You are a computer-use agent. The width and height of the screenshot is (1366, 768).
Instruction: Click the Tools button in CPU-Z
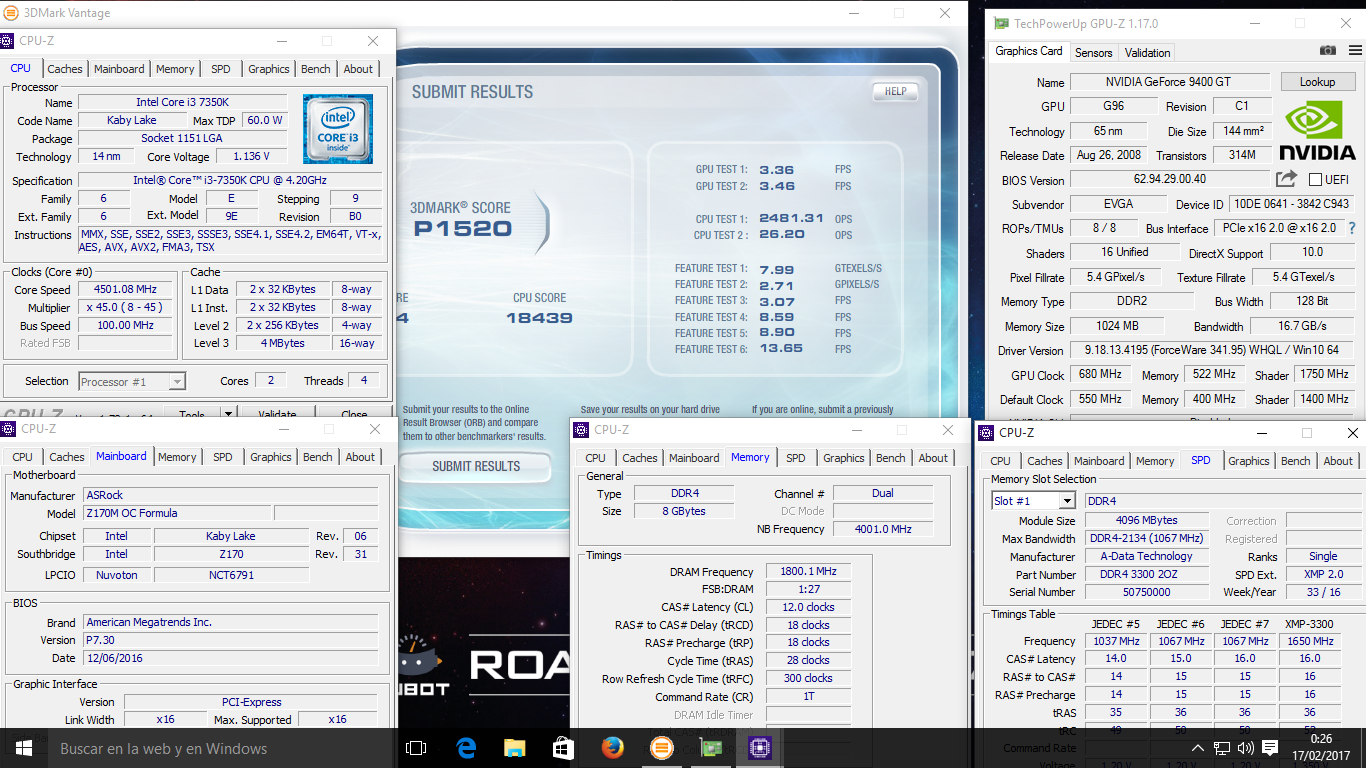click(x=192, y=414)
